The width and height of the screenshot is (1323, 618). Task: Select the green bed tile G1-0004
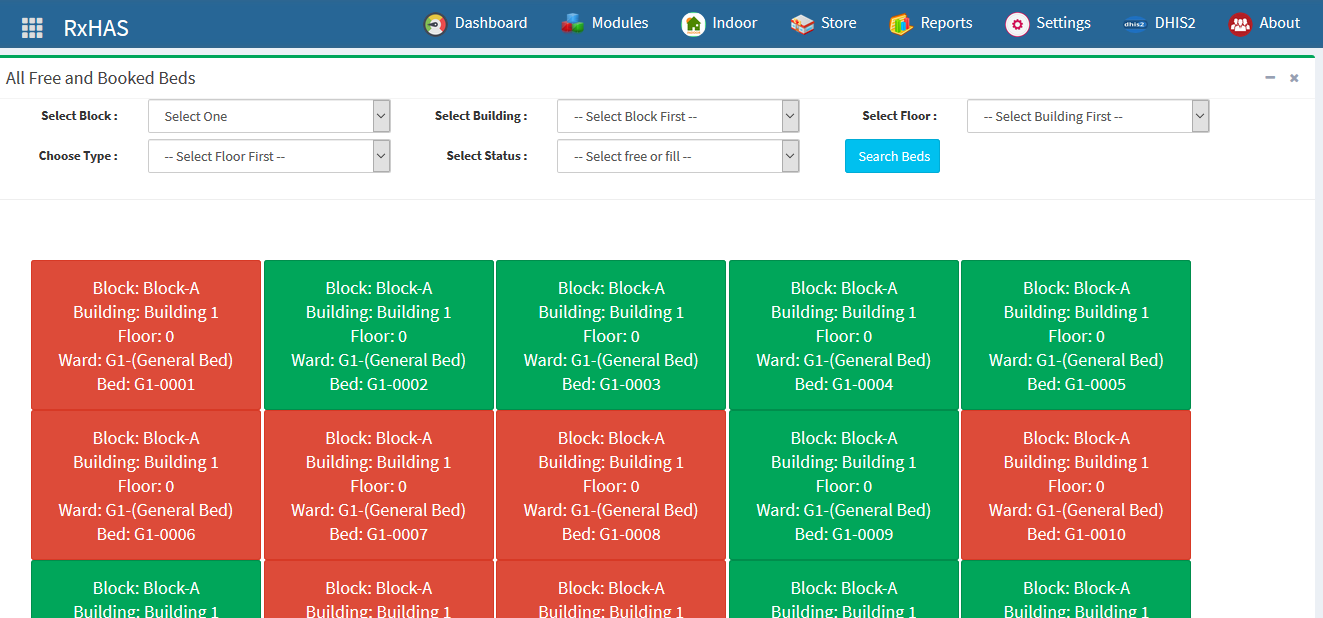click(x=843, y=335)
